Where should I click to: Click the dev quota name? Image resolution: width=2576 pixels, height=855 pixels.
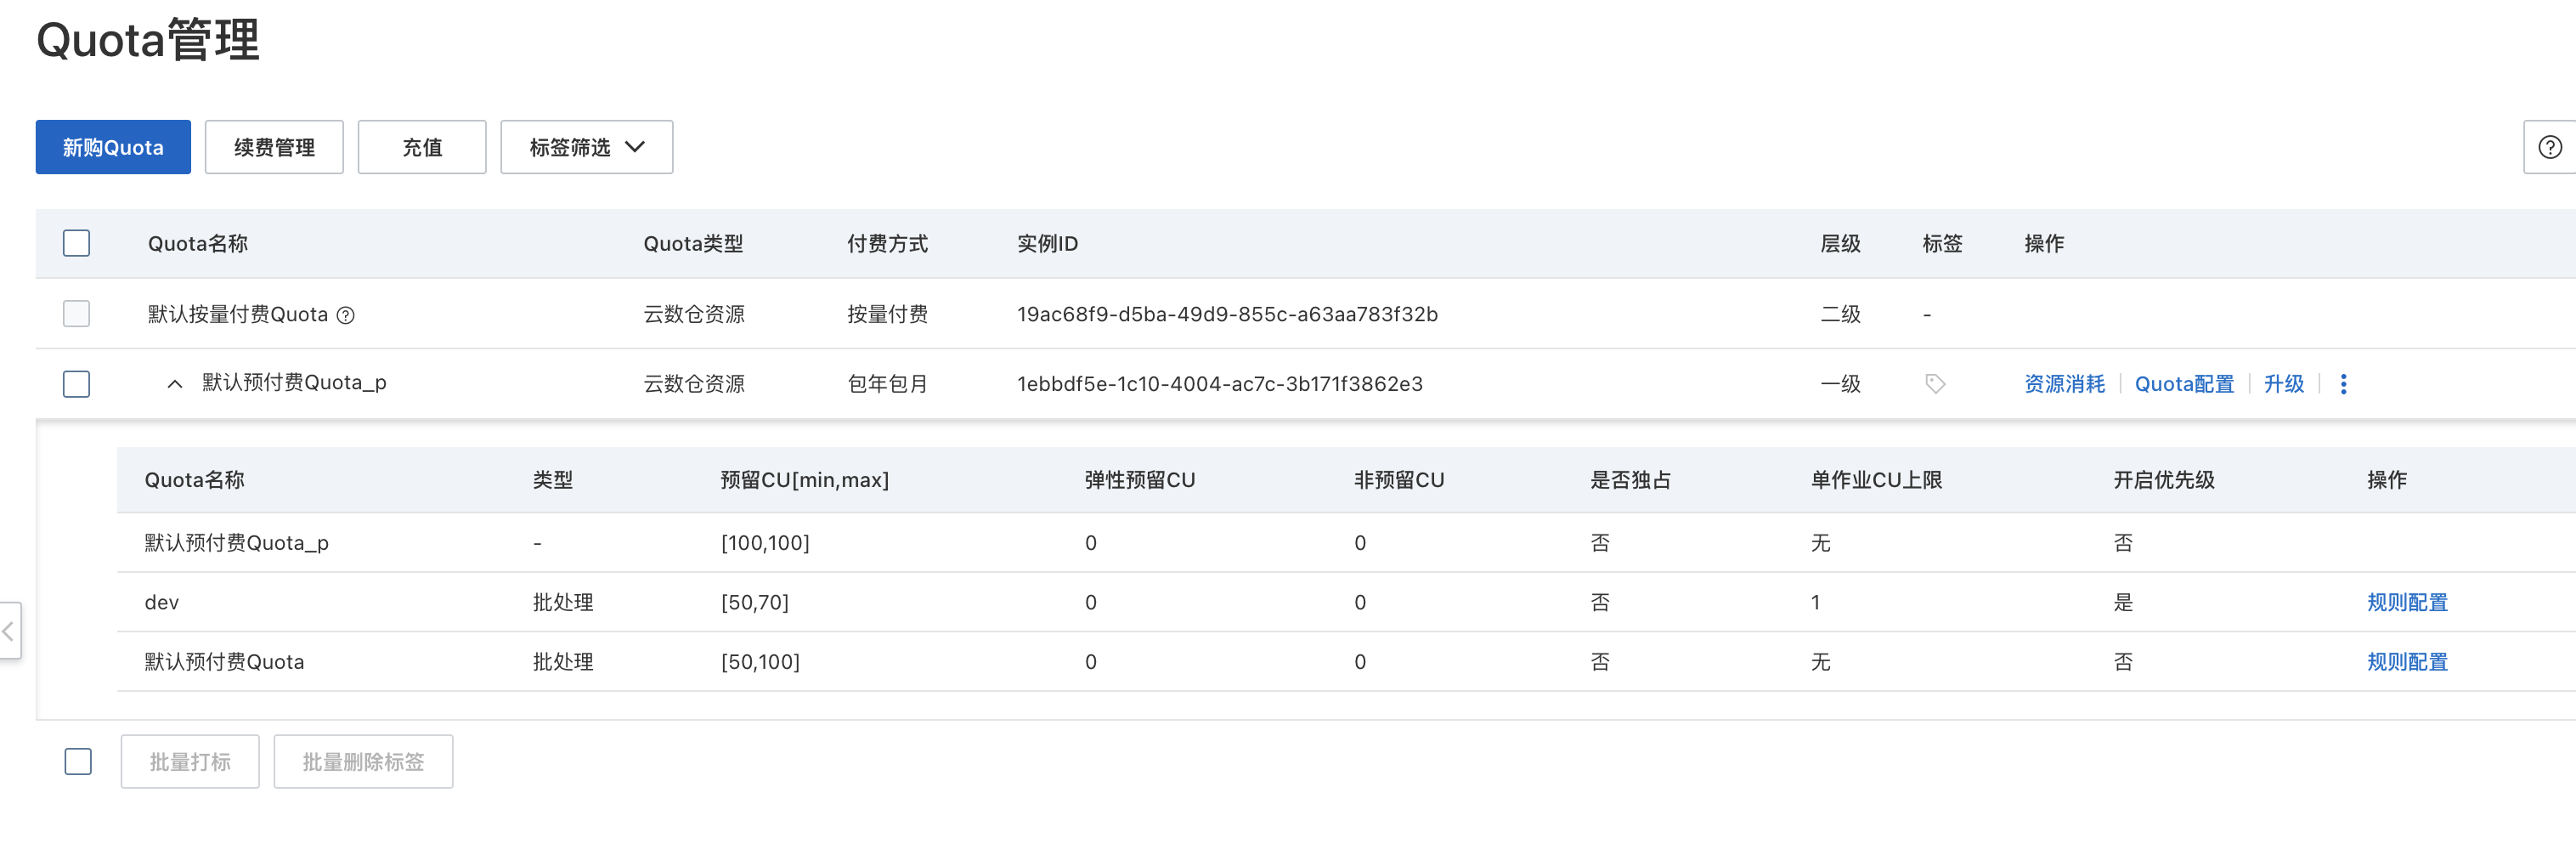click(x=162, y=602)
